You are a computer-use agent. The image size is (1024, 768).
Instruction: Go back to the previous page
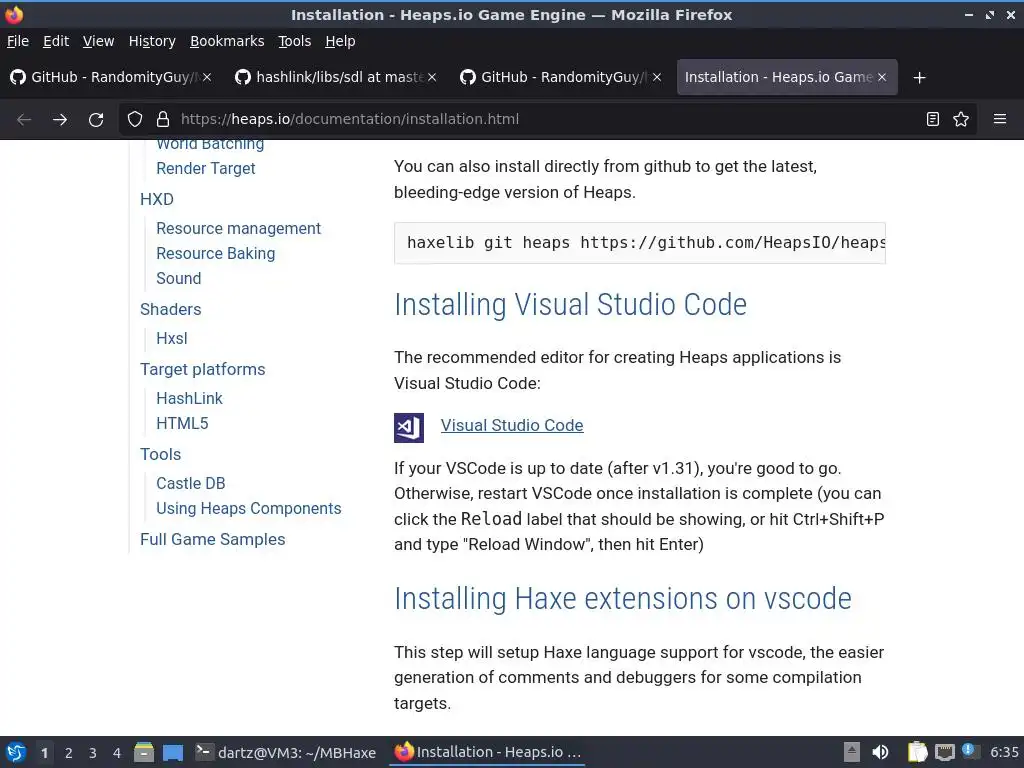(x=24, y=120)
